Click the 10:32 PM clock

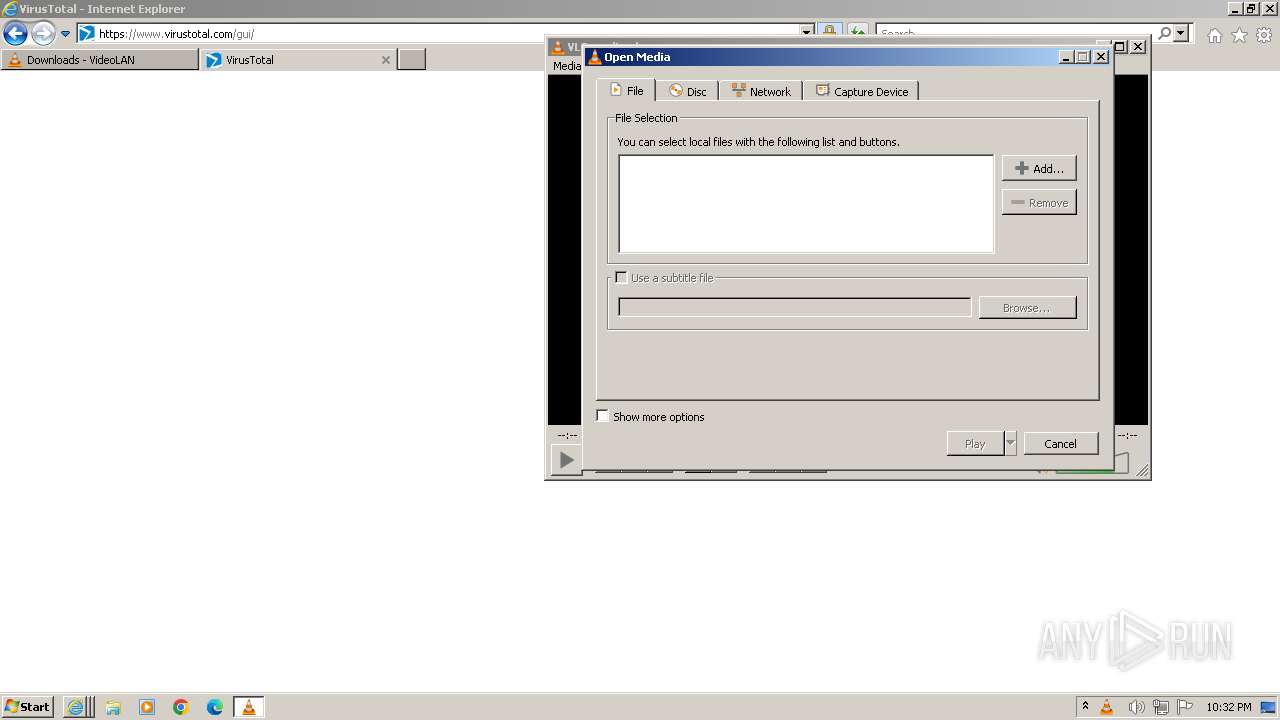pyautogui.click(x=1229, y=707)
